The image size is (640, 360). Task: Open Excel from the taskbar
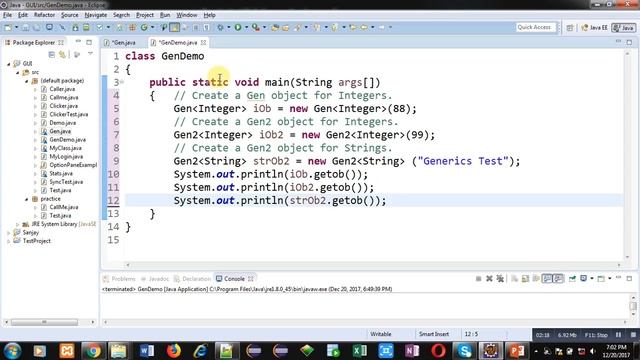click(360, 351)
